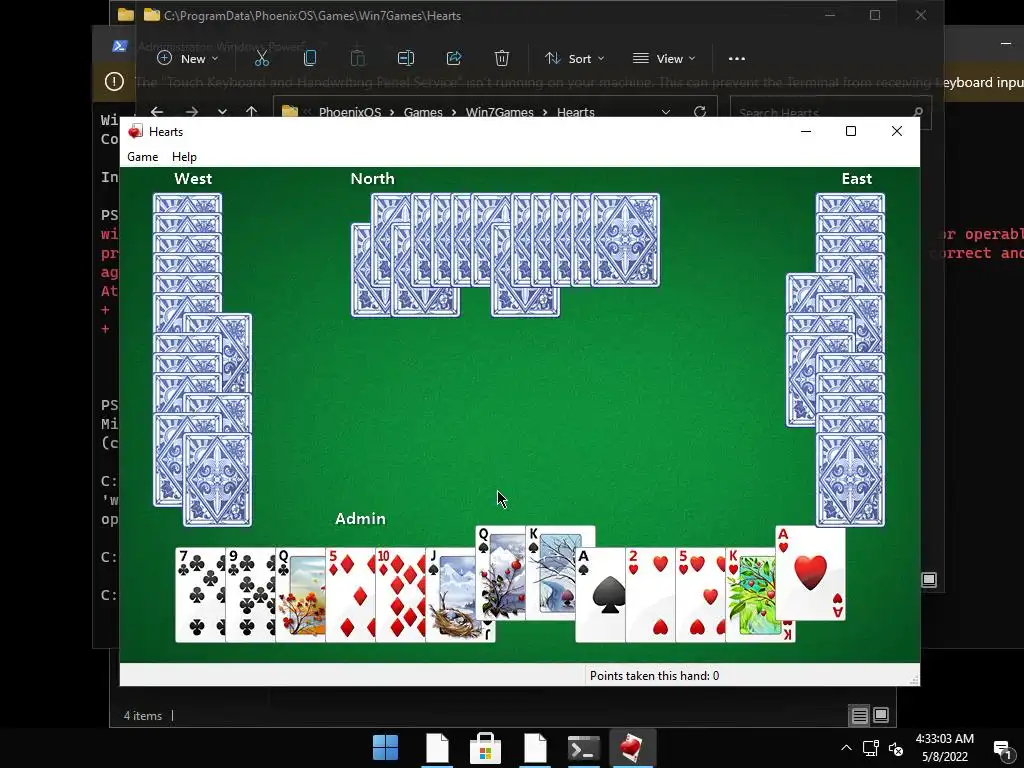Select the 5 of diamonds card
Image resolution: width=1024 pixels, height=768 pixels.
[351, 595]
